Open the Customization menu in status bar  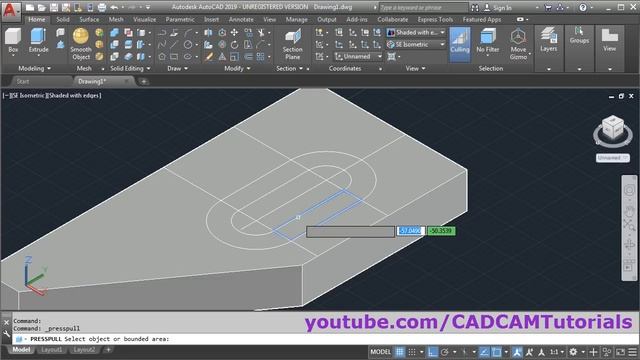pos(633,352)
